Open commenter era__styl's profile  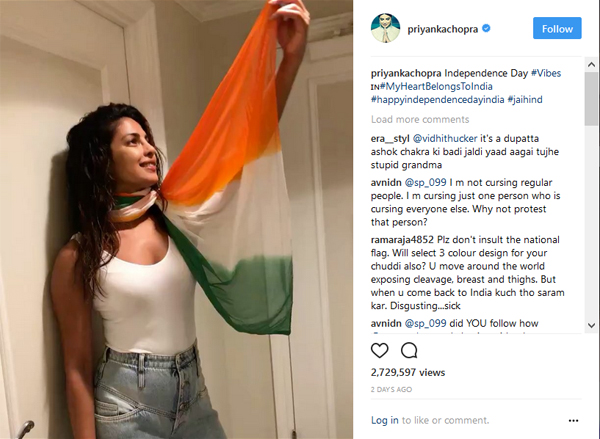coord(390,139)
